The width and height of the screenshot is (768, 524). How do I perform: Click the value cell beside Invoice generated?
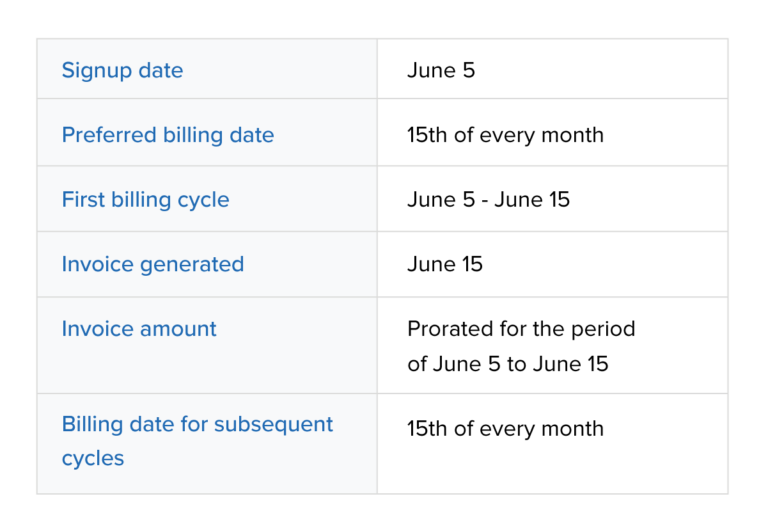coord(552,264)
